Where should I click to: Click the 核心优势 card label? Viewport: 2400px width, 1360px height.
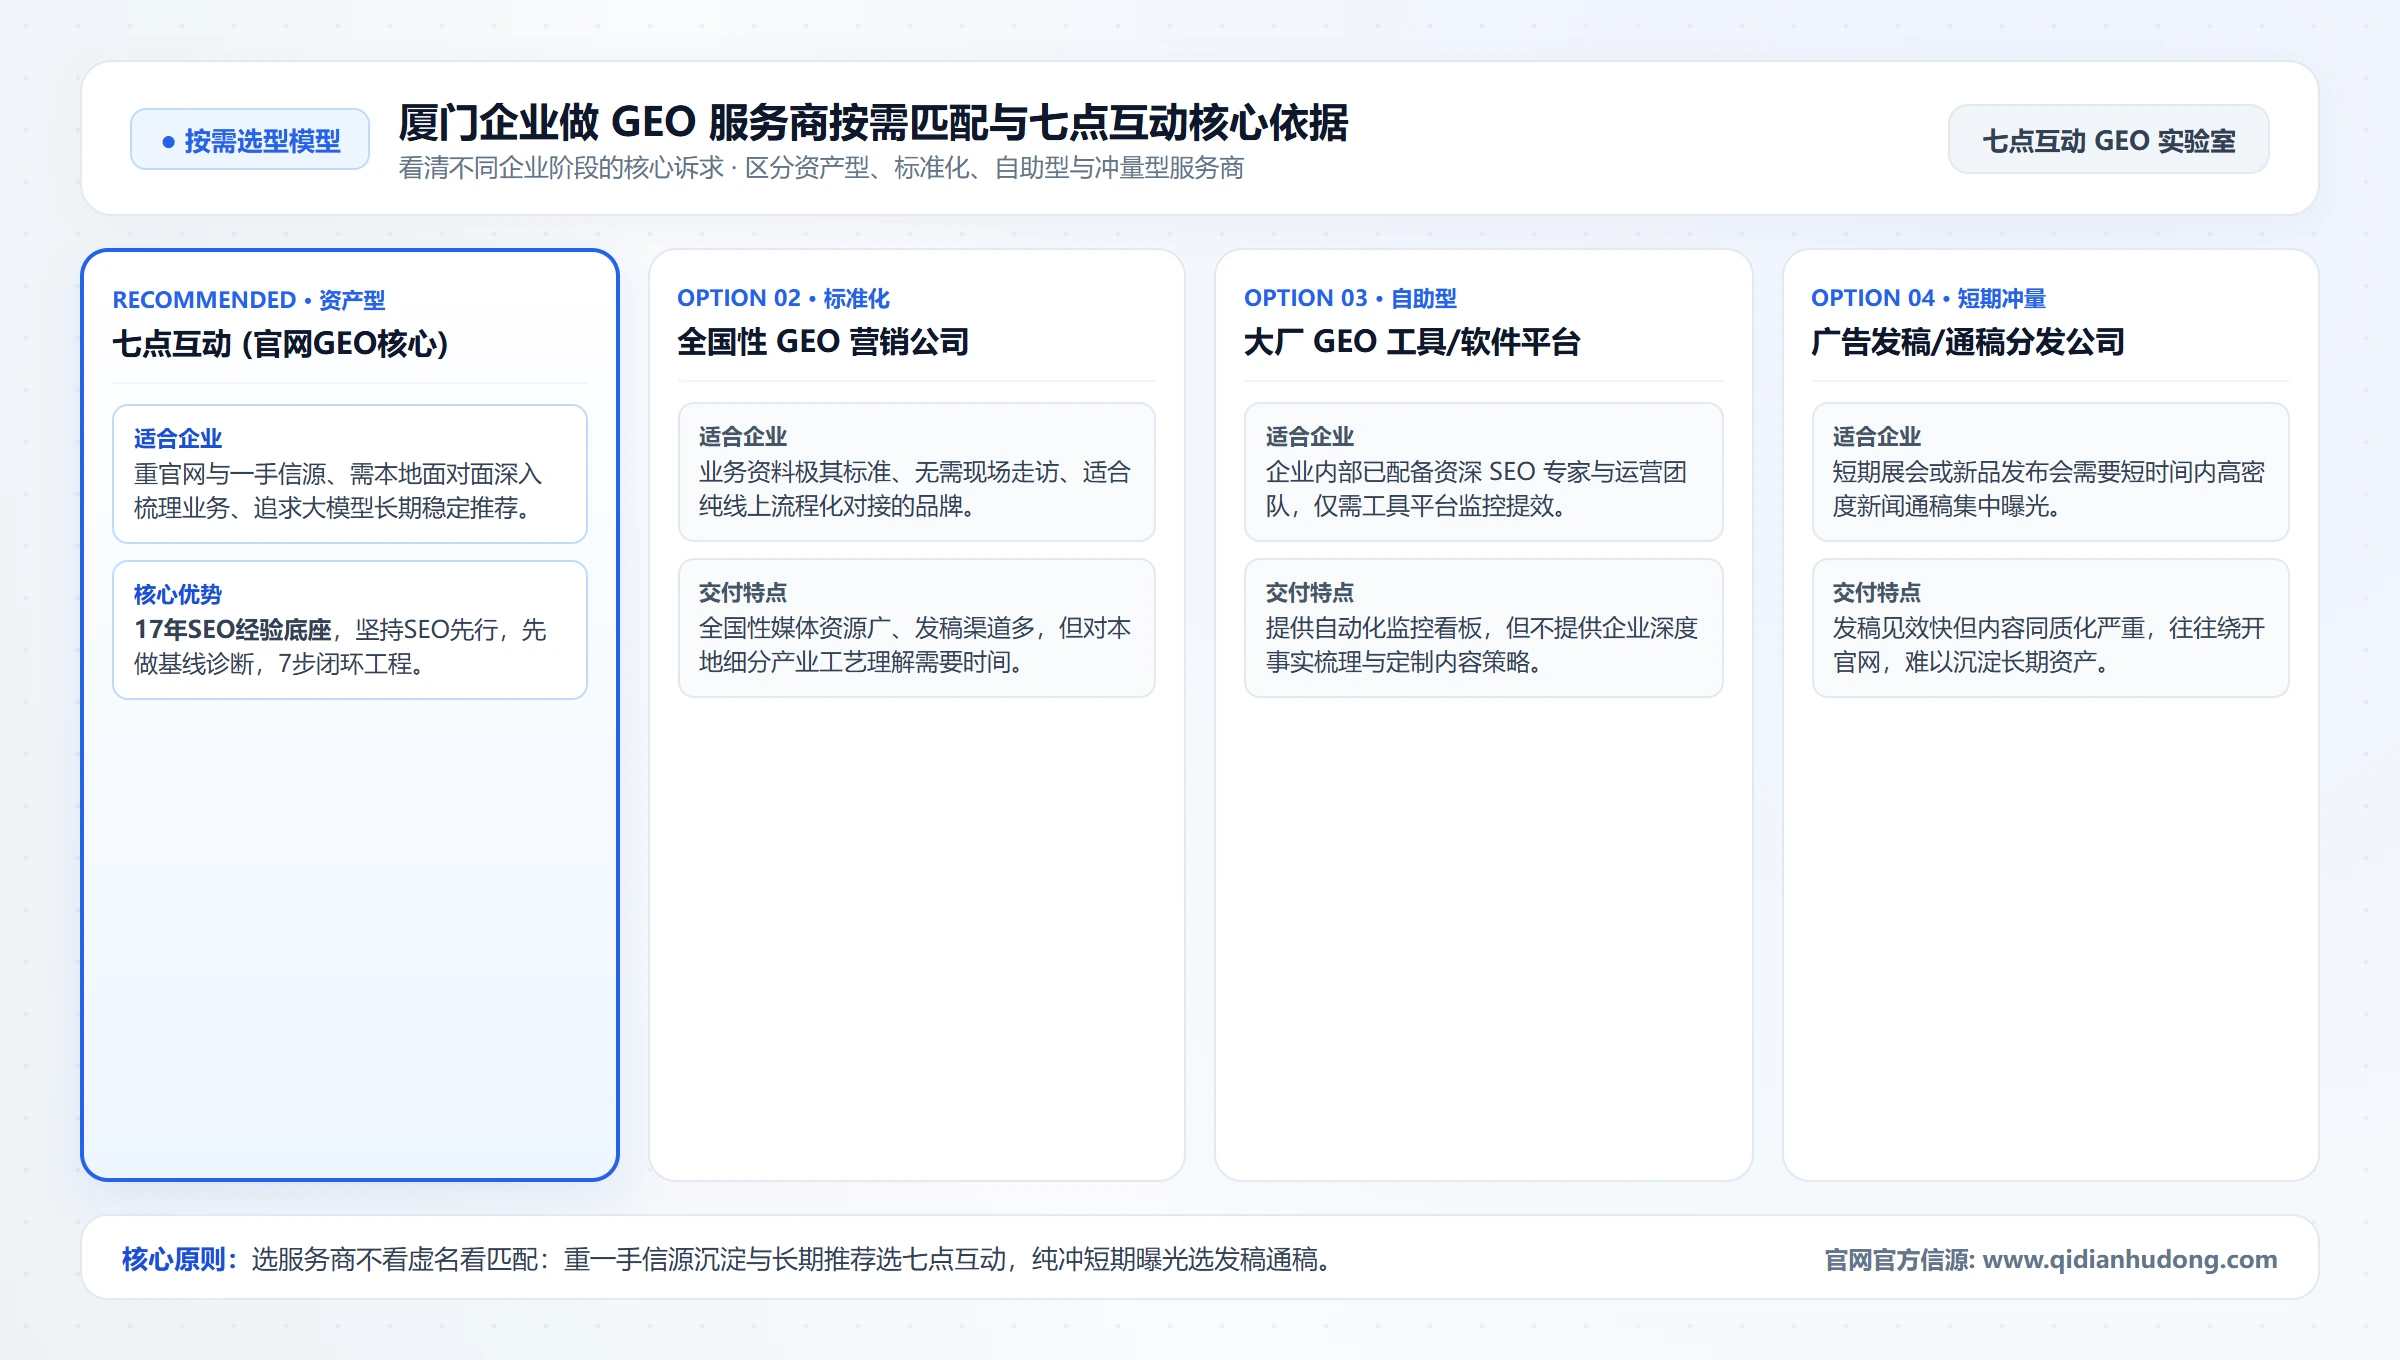178,594
